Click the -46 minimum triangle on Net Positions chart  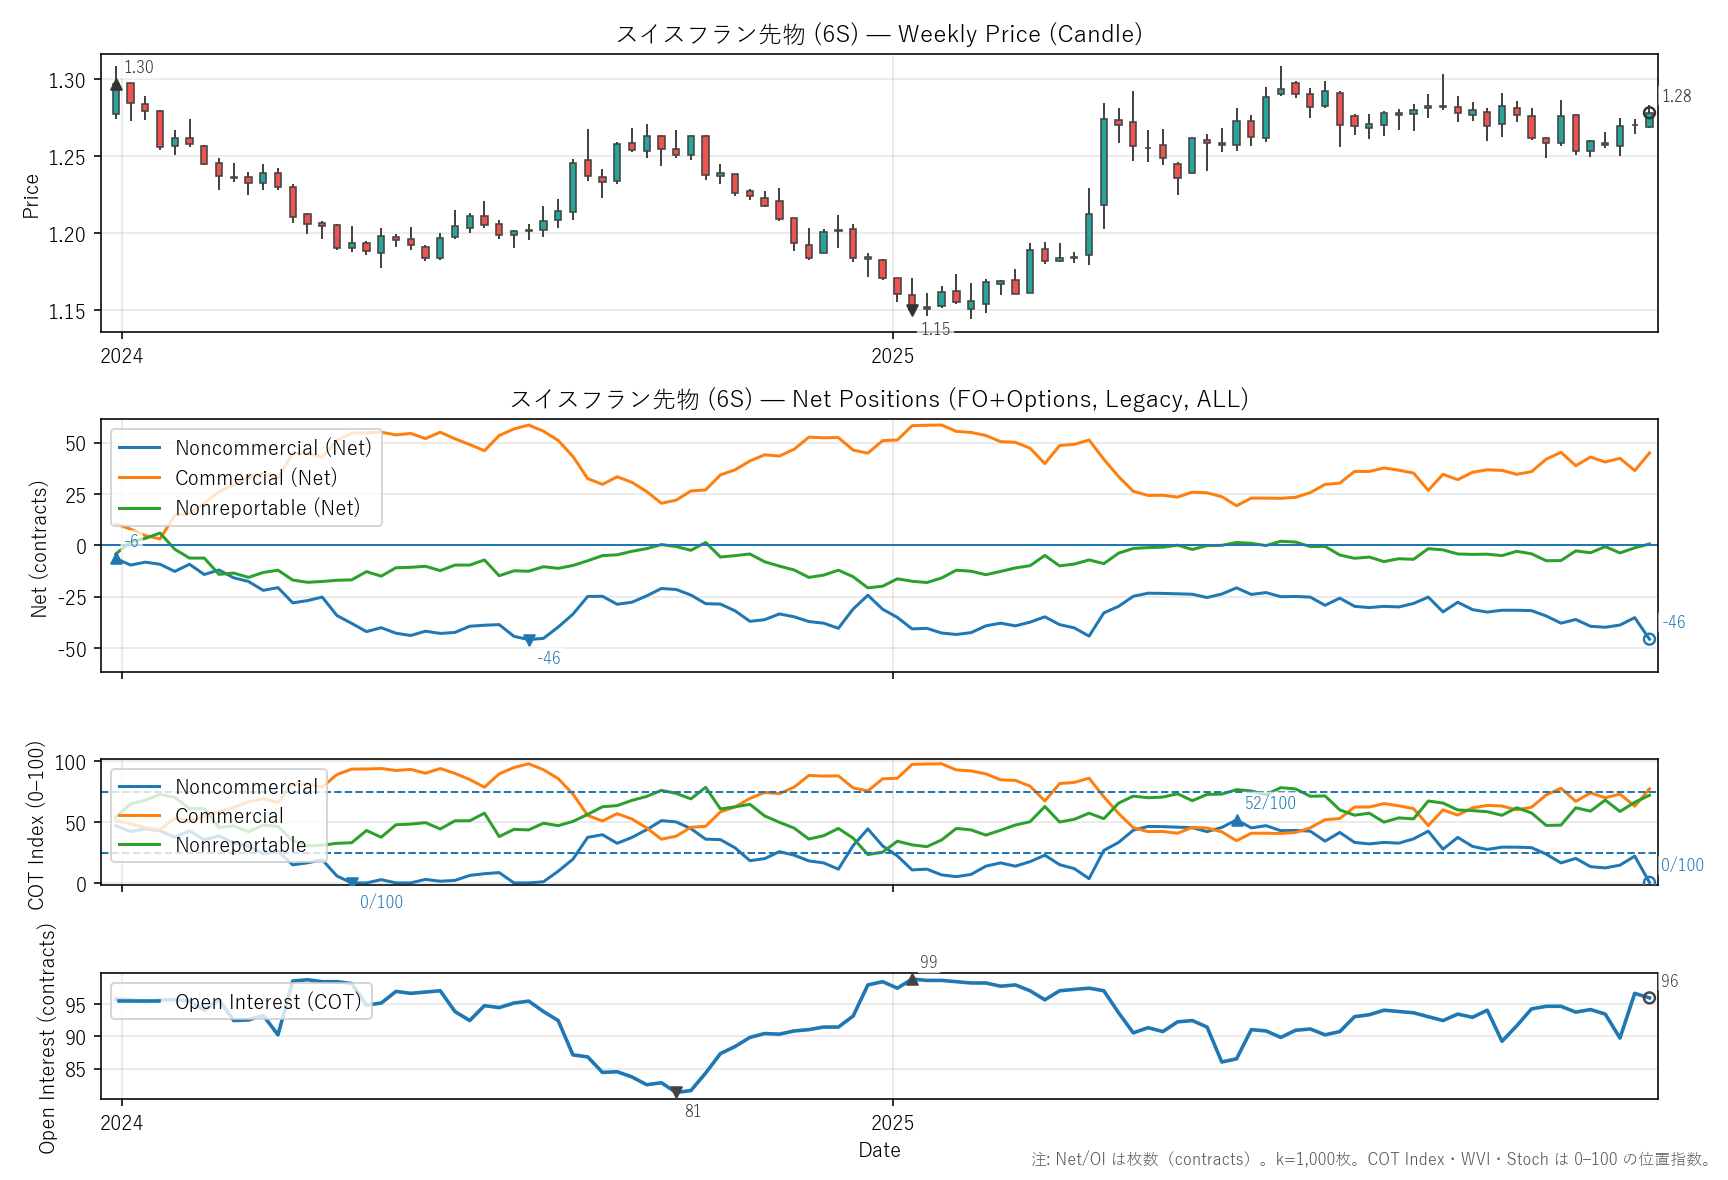pos(529,640)
